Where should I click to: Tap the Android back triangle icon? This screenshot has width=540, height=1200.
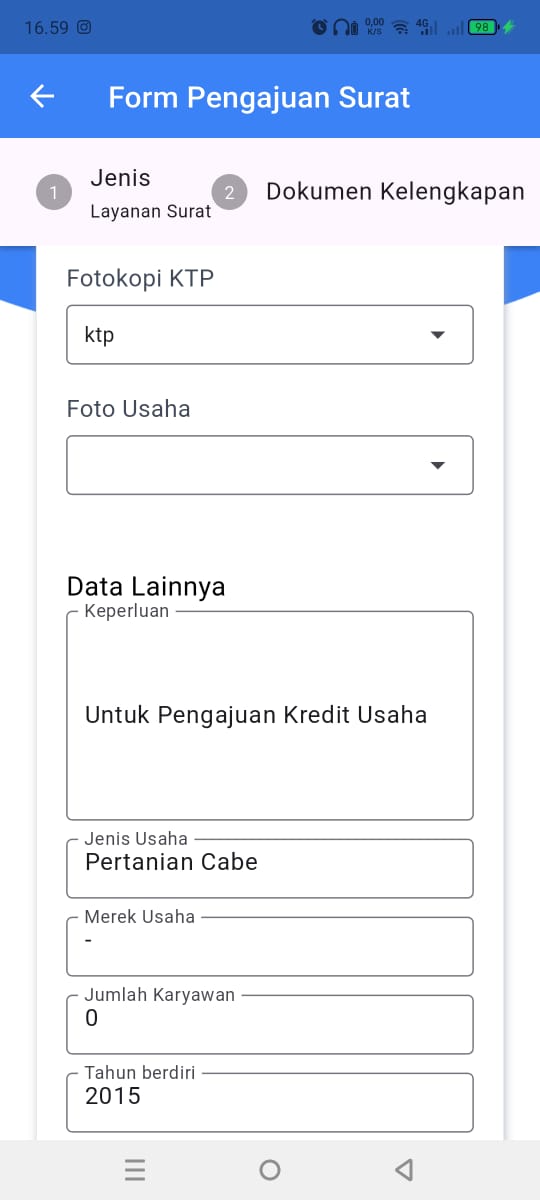tap(404, 1169)
